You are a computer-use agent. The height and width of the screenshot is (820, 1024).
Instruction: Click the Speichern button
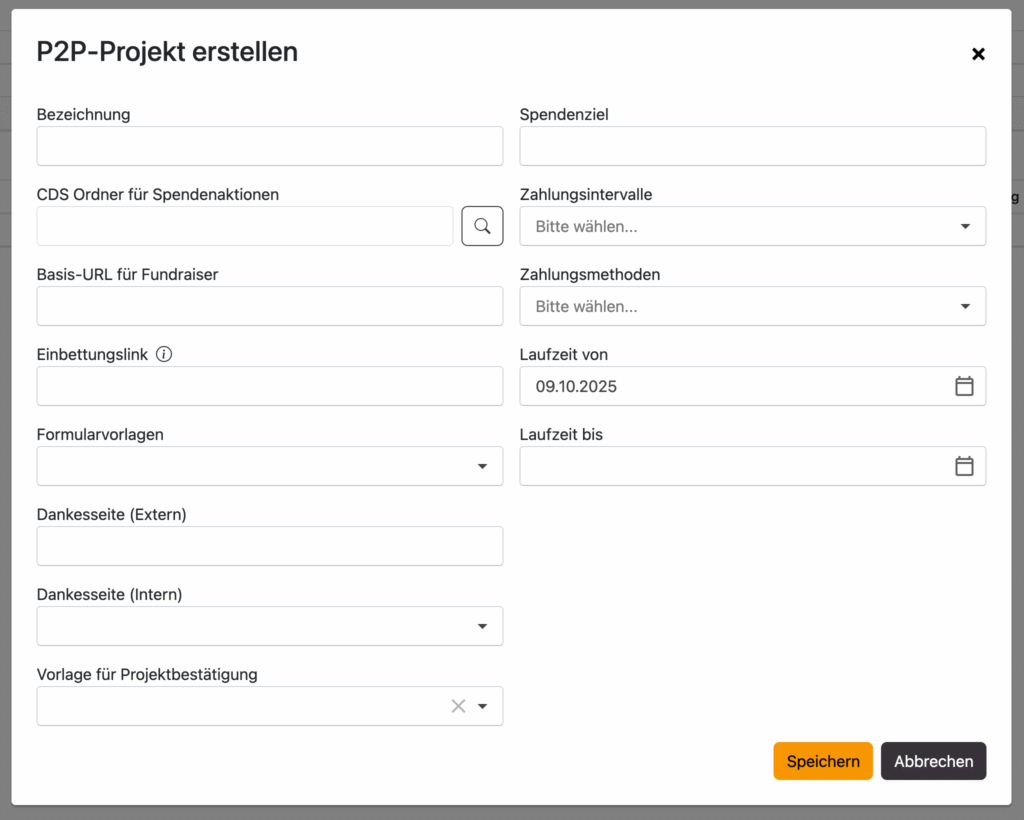pos(822,761)
